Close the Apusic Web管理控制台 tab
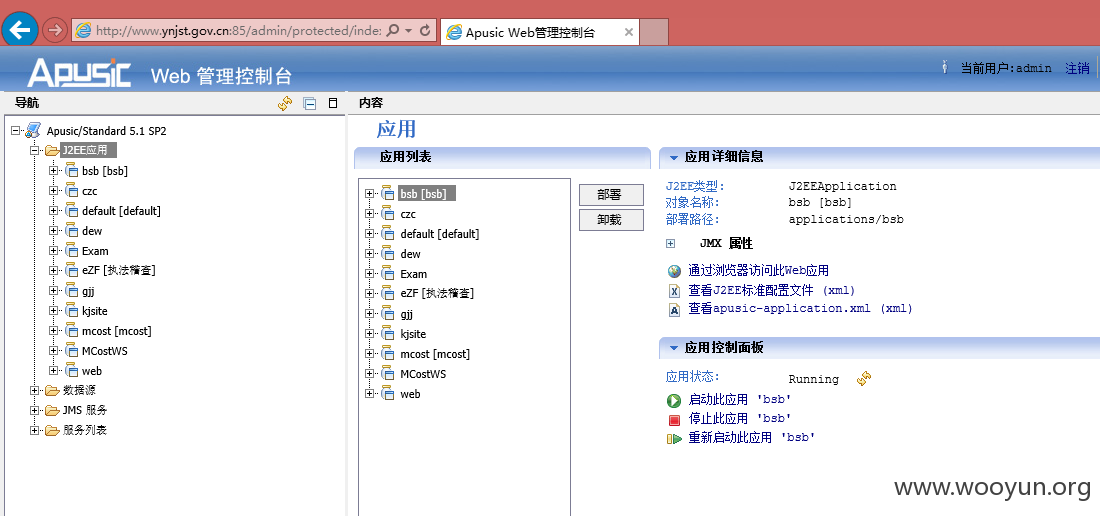 coord(629,32)
